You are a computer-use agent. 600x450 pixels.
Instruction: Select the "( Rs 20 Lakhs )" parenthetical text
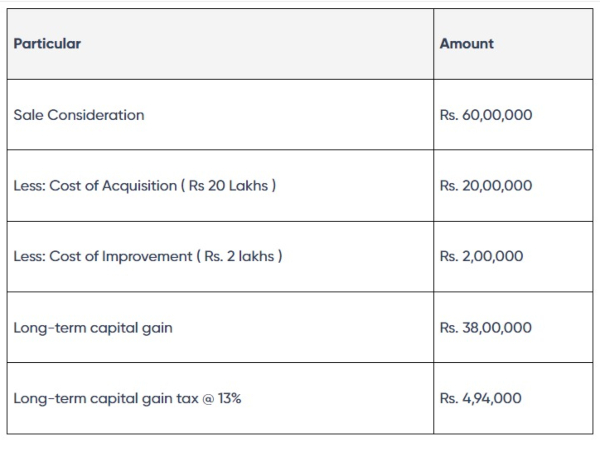click(228, 186)
